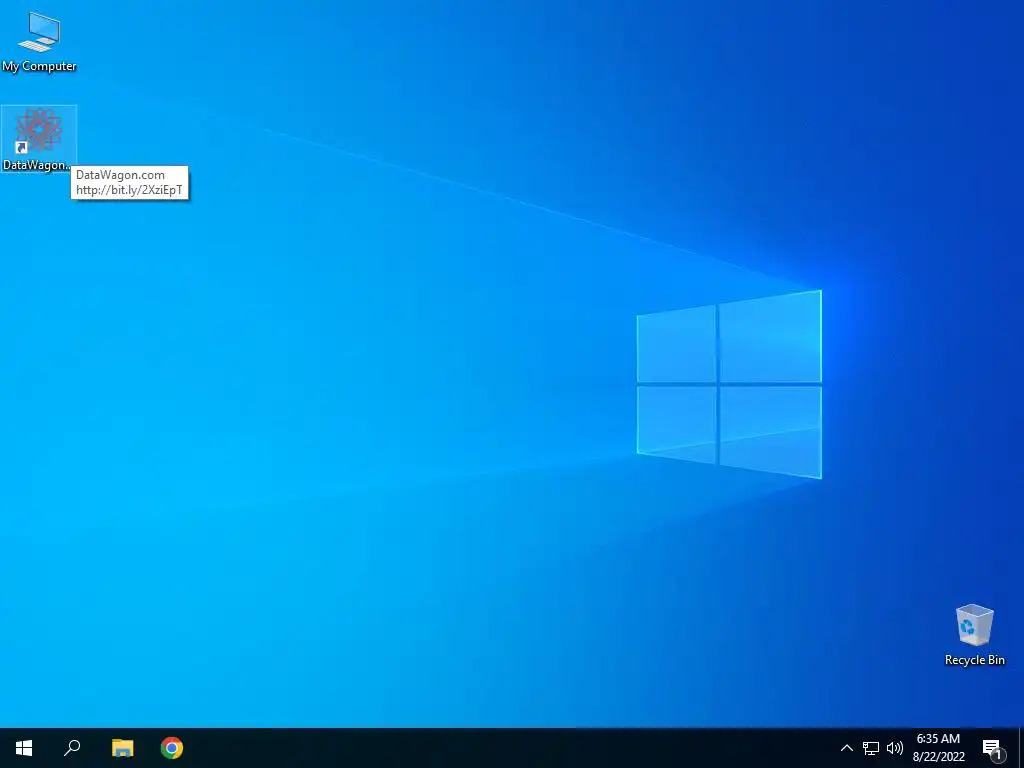This screenshot has height=768, width=1024.
Task: Launch File Explorer from taskbar
Action: click(x=122, y=748)
